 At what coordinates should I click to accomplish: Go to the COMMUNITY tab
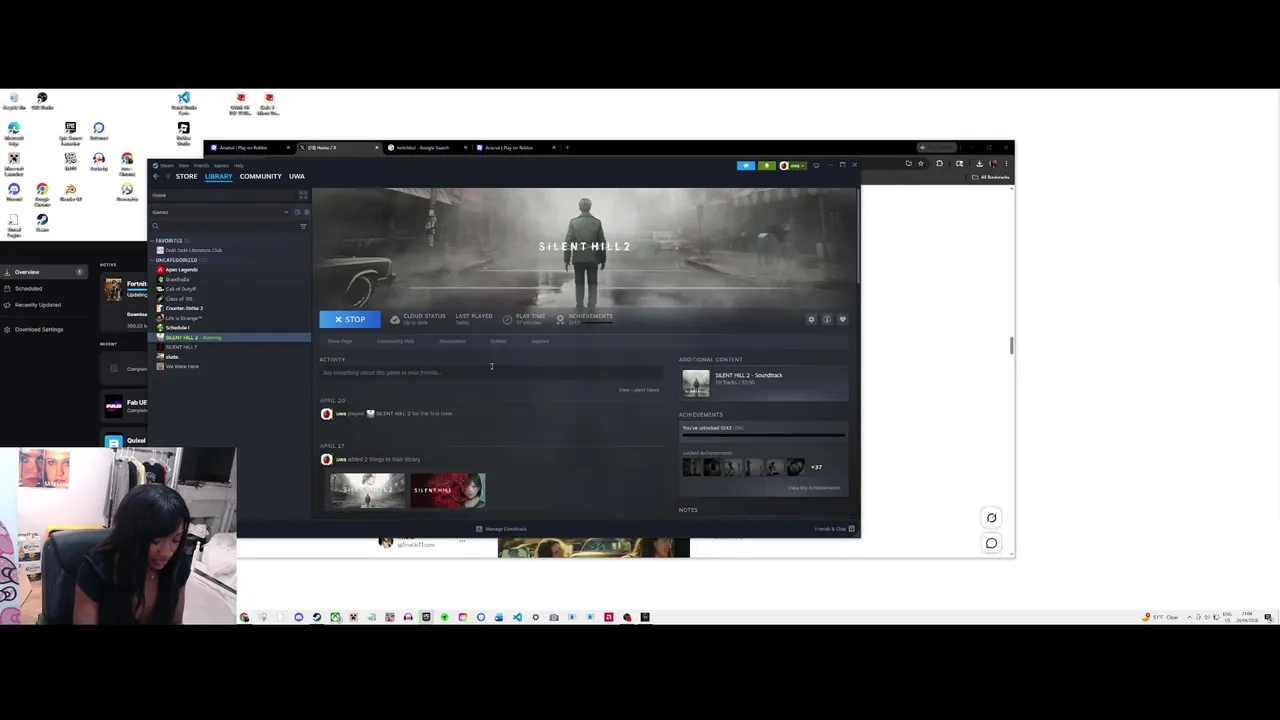pos(260,176)
